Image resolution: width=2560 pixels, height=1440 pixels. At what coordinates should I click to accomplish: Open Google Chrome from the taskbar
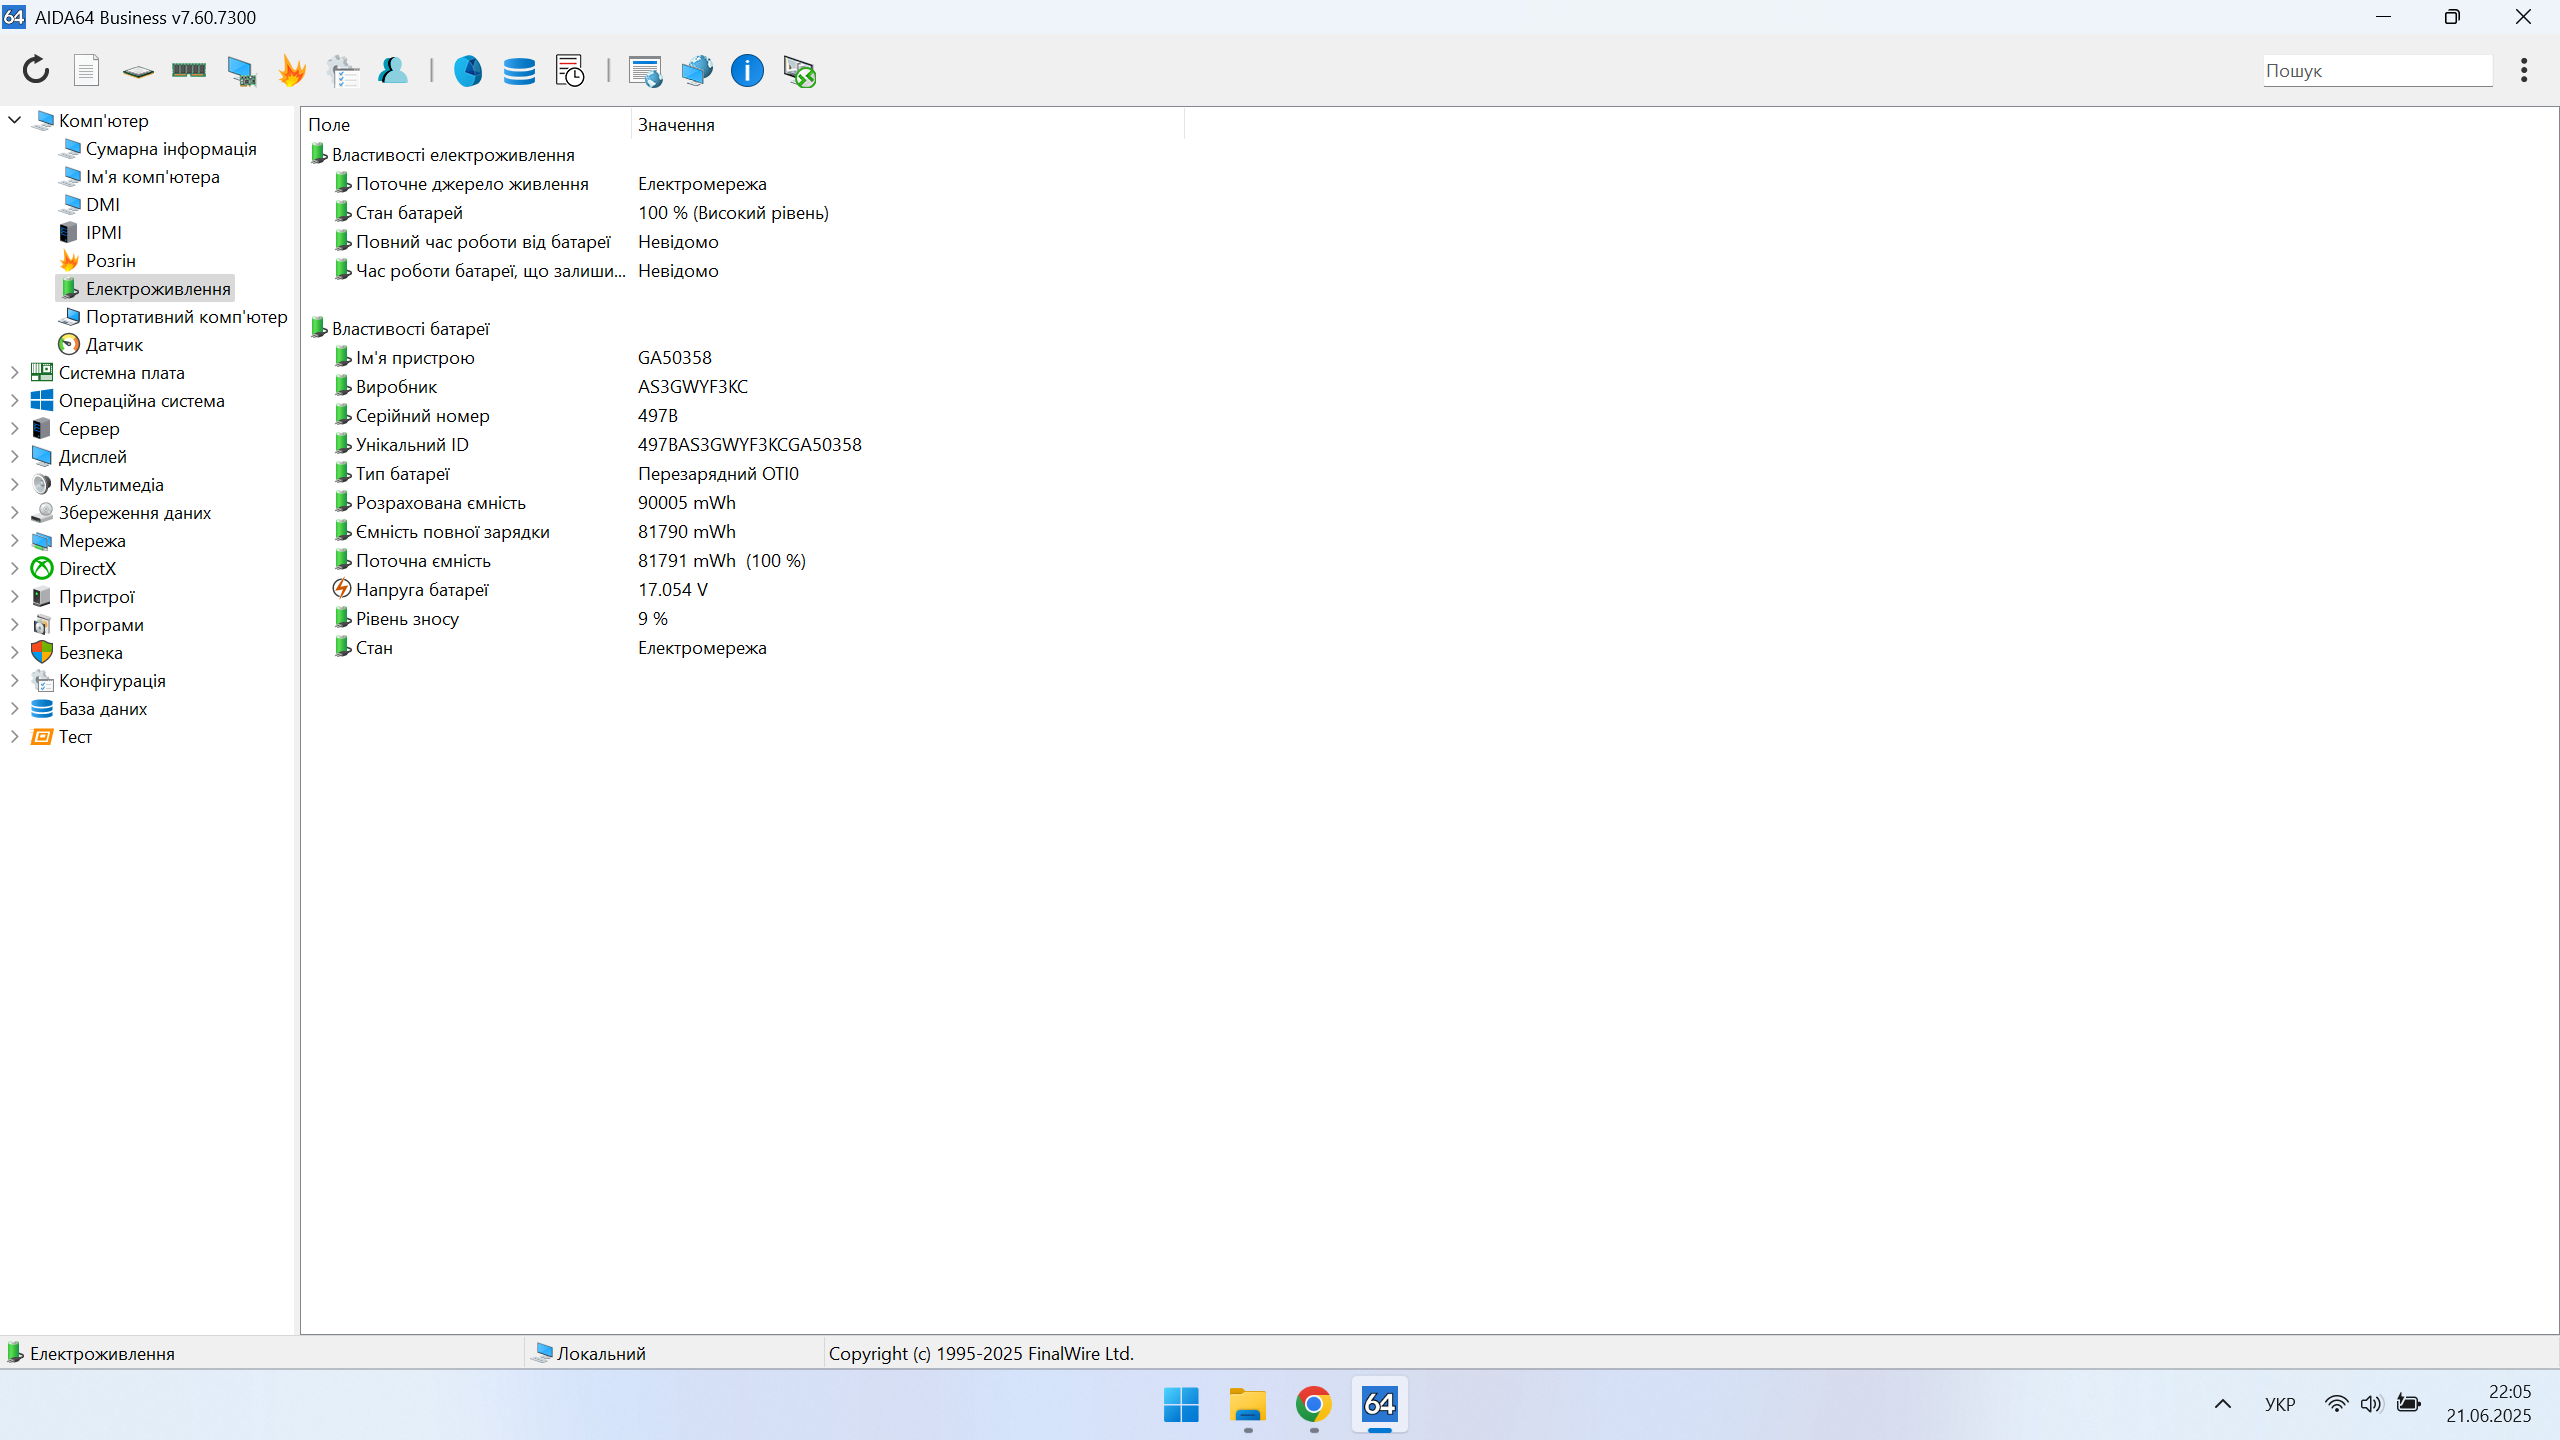point(1313,1404)
